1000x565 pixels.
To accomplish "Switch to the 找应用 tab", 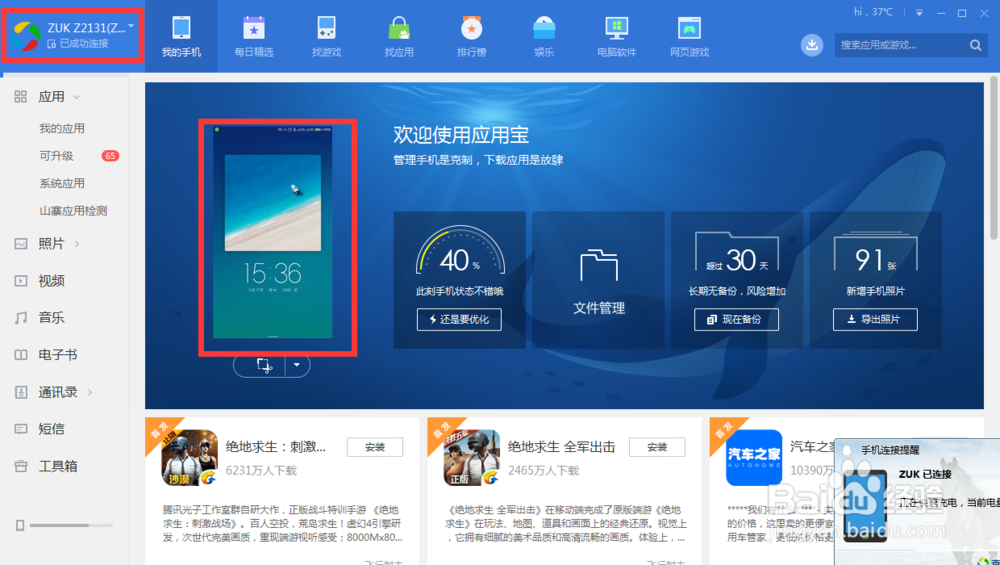I will (399, 36).
